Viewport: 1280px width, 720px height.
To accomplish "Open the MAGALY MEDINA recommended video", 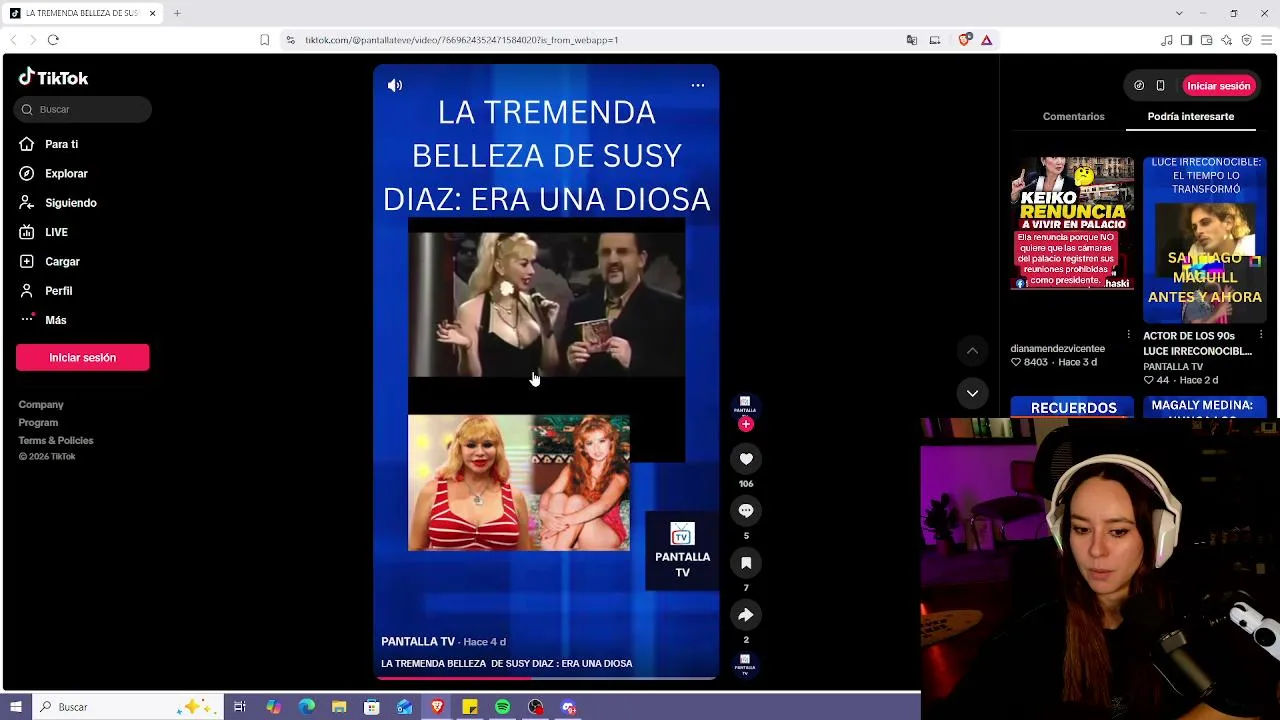I will [x=1205, y=408].
